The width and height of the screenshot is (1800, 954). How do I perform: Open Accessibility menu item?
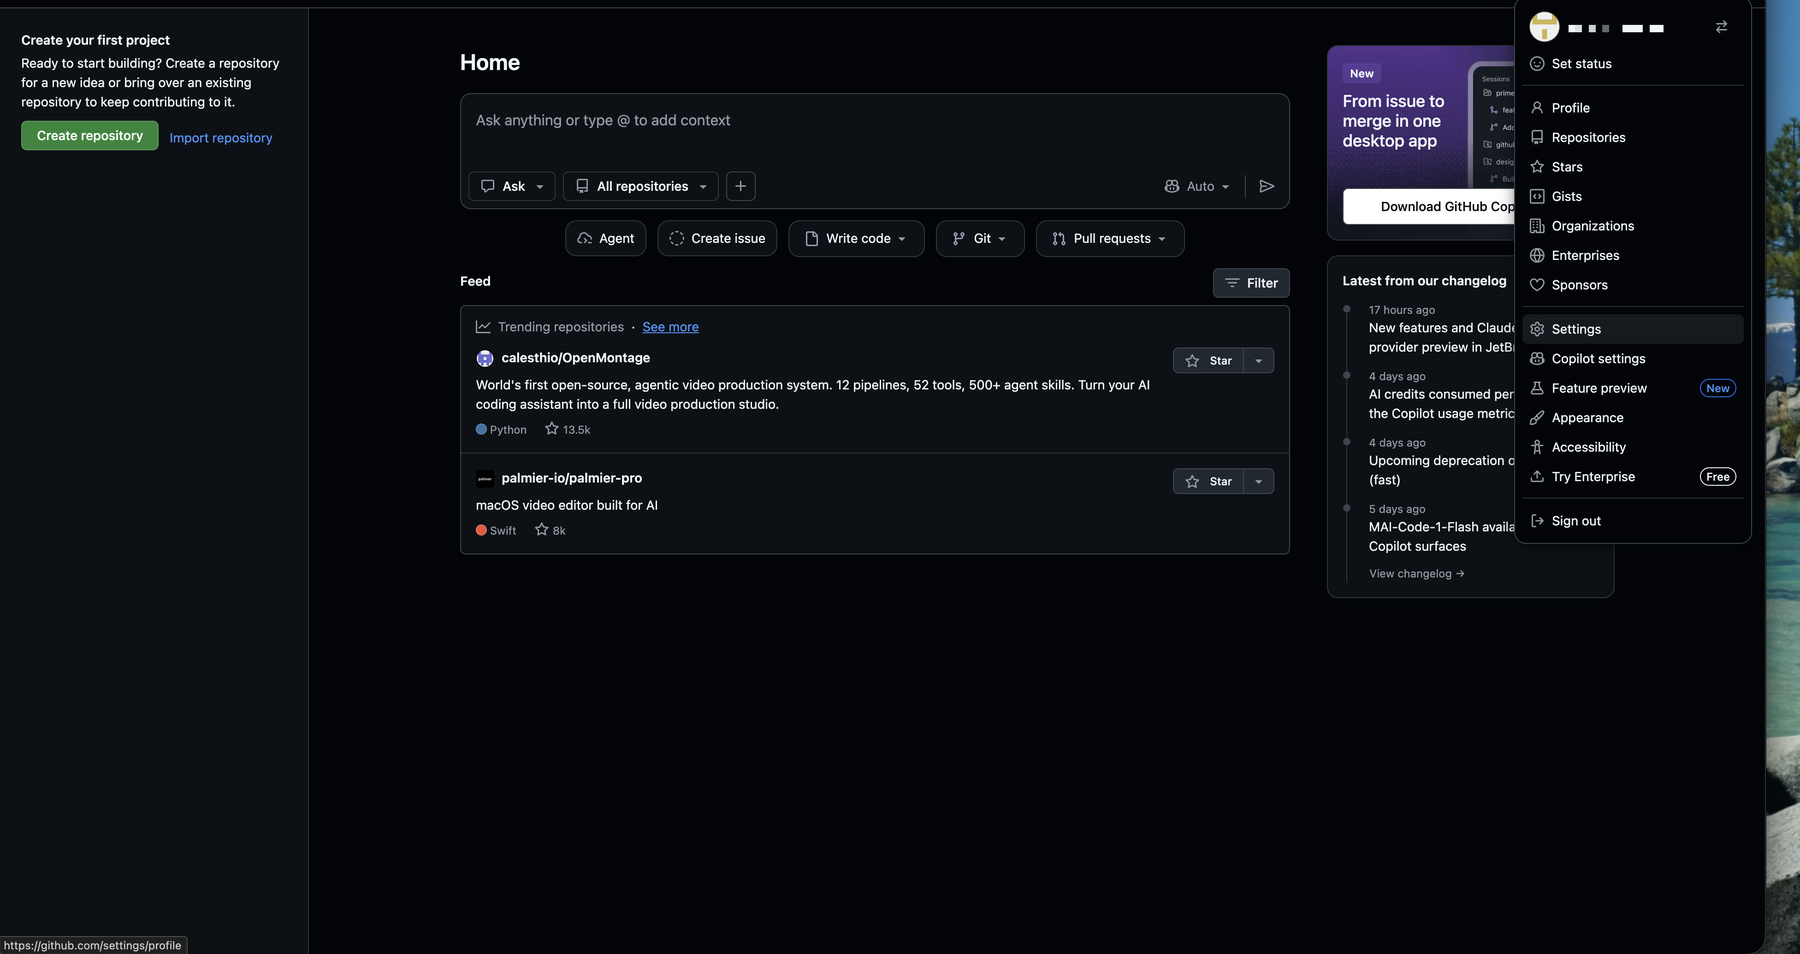point(1632,447)
